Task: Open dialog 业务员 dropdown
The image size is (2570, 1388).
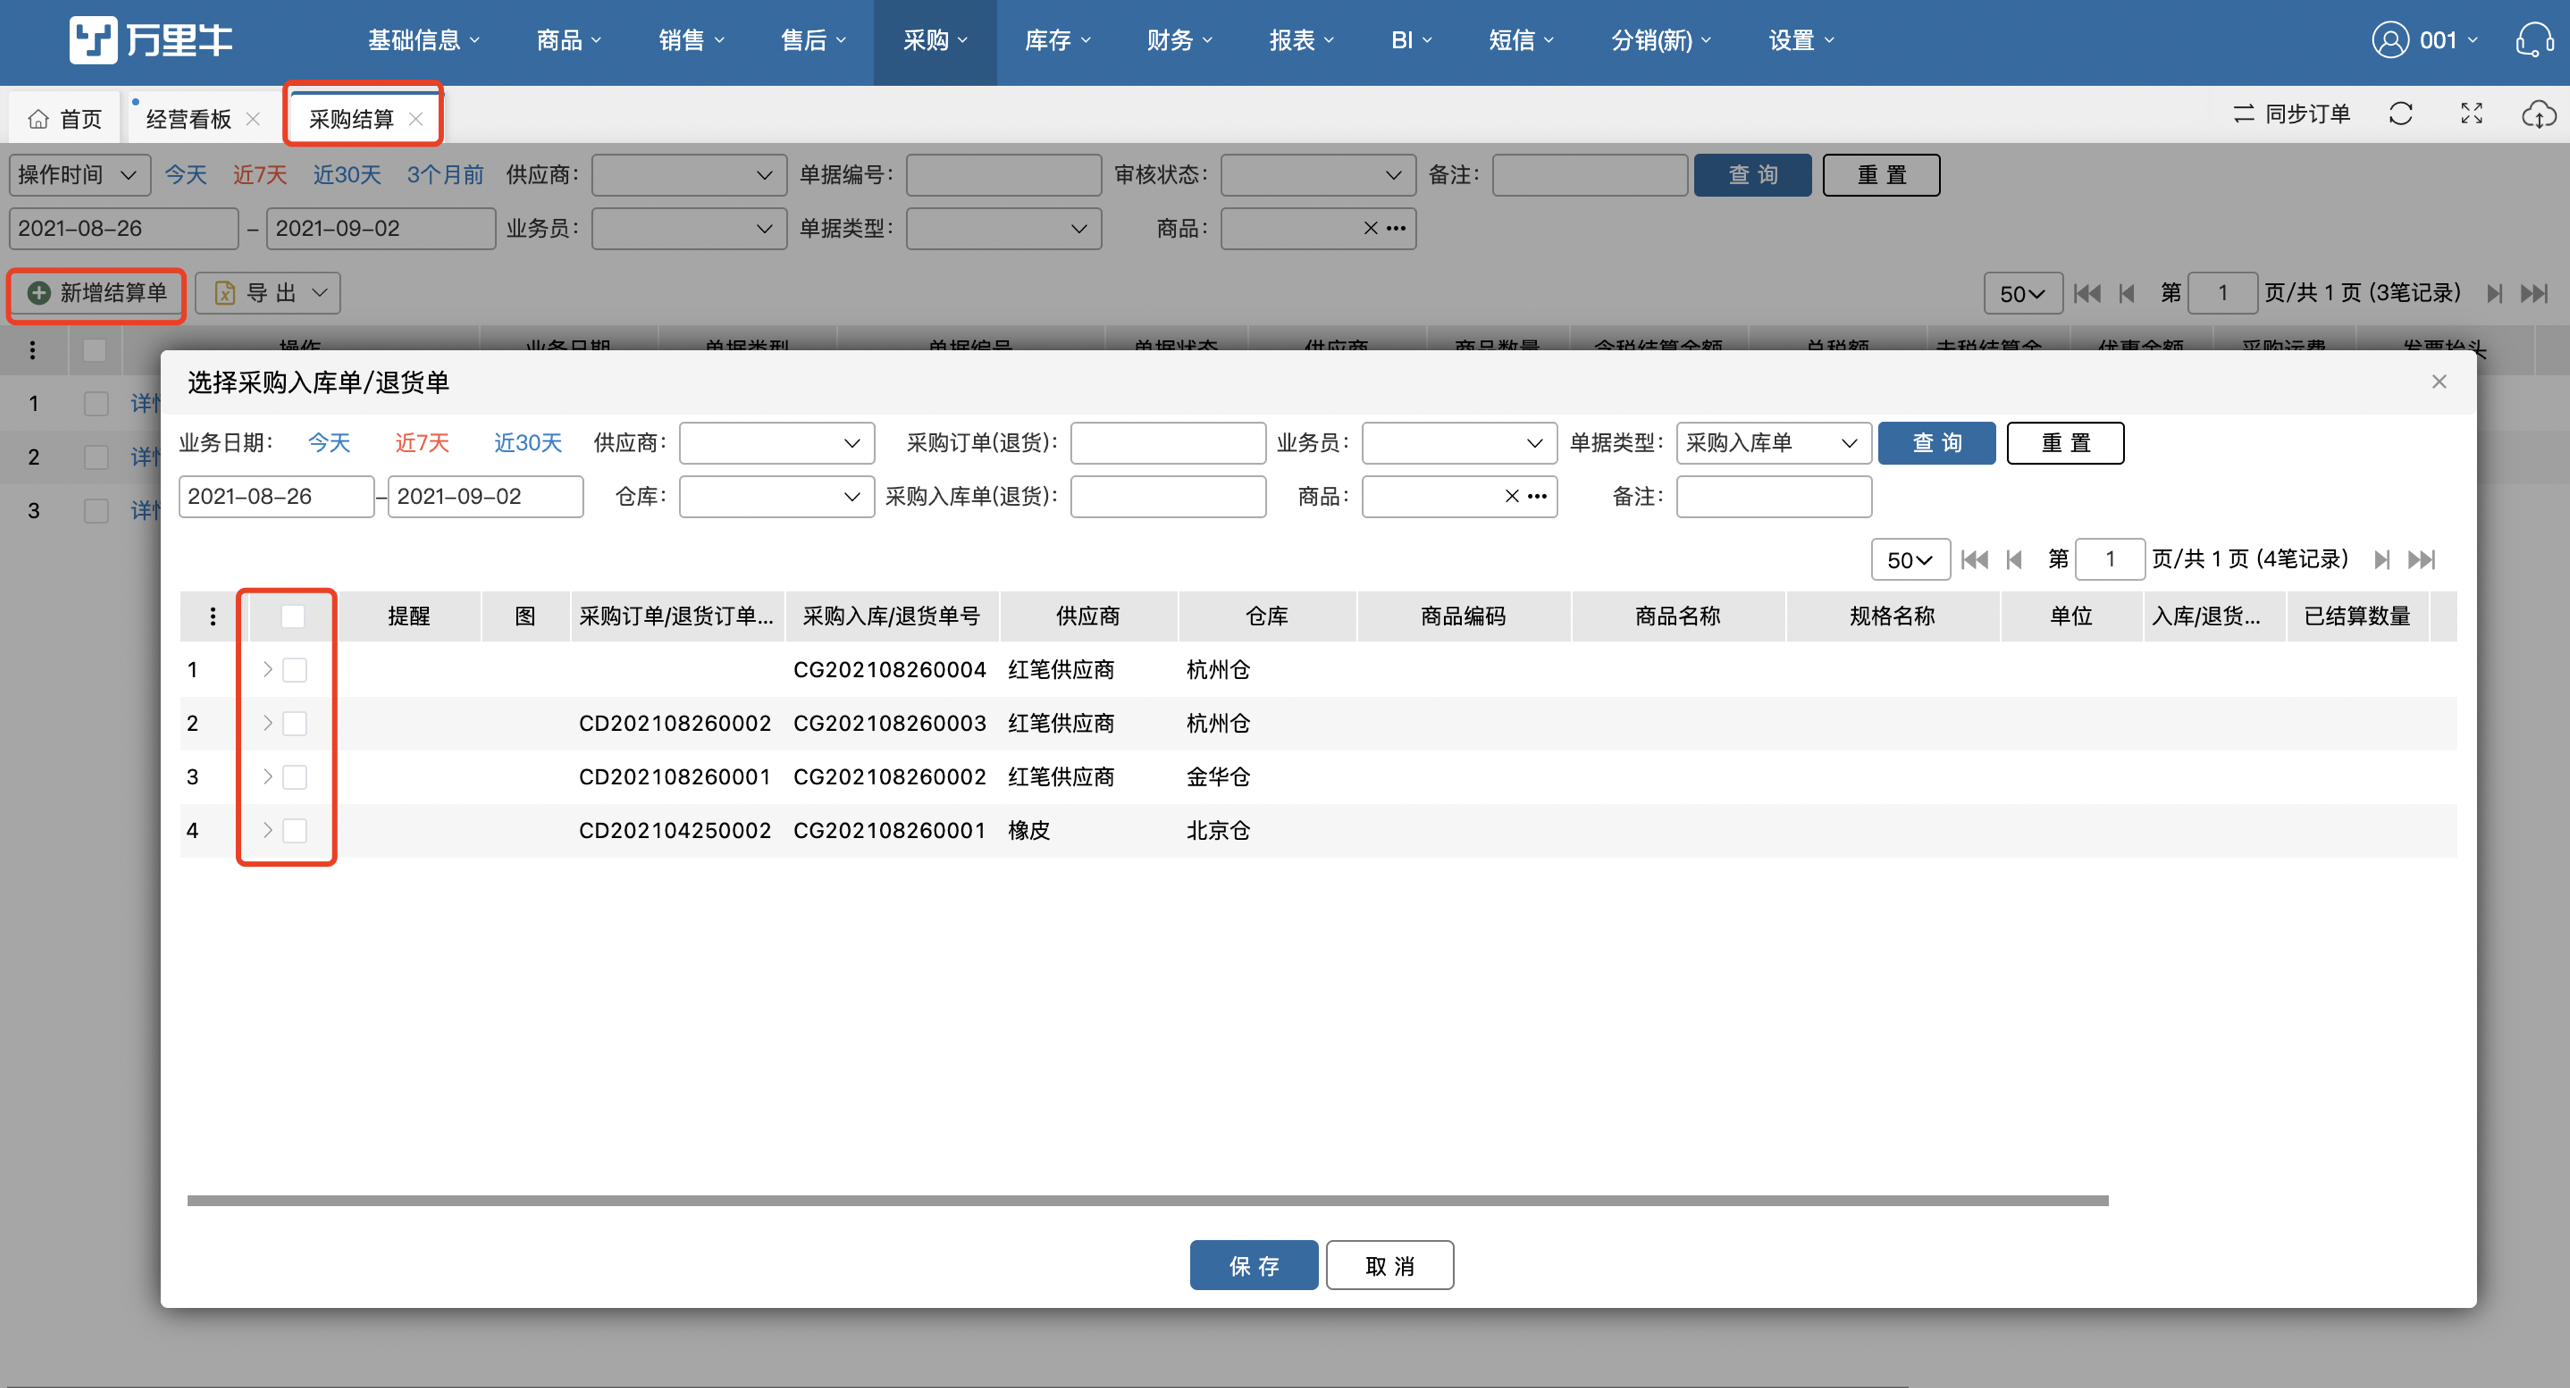Action: [1459, 443]
